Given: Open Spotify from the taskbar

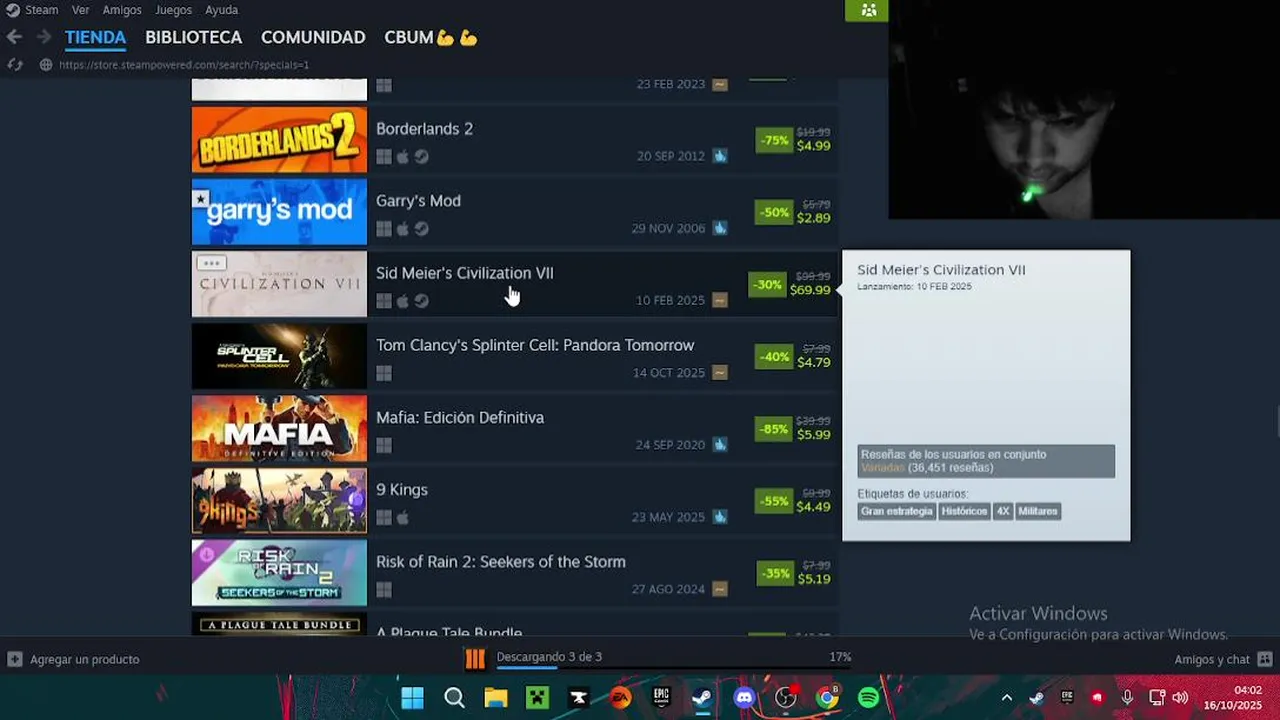Looking at the screenshot, I should pyautogui.click(x=869, y=697).
